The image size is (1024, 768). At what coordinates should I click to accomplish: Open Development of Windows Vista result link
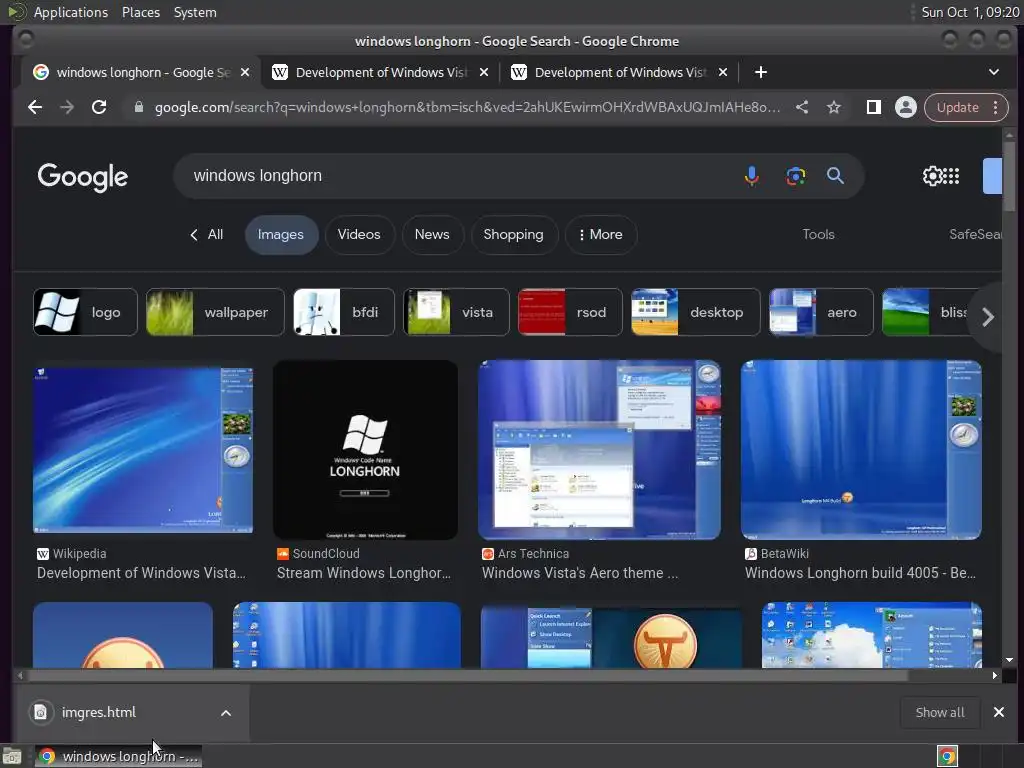tap(142, 573)
